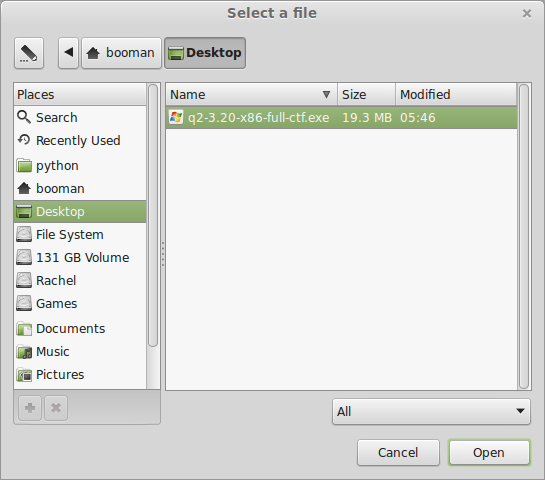
Task: Sort files by the Size column
Action: [x=366, y=94]
